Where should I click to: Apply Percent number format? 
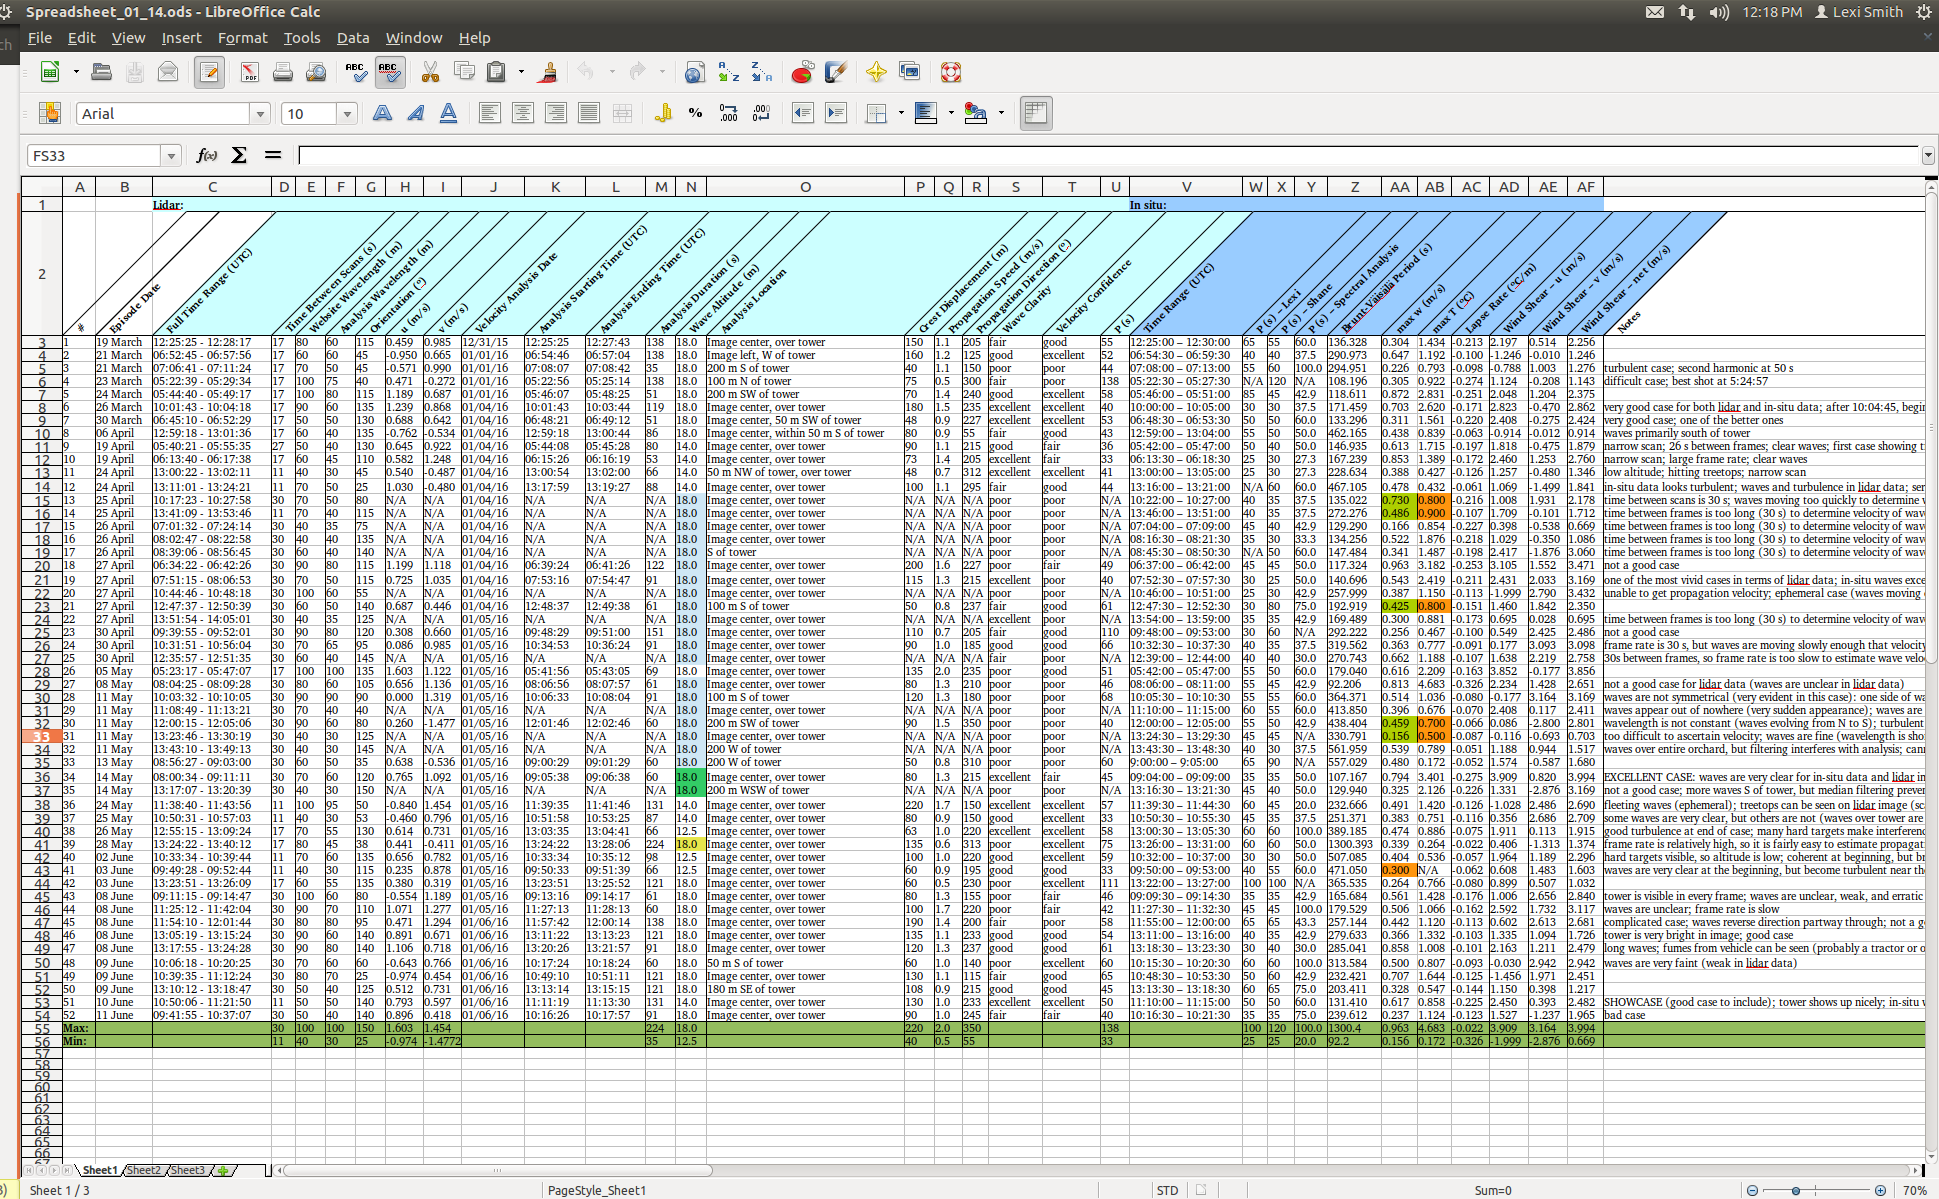coord(695,113)
